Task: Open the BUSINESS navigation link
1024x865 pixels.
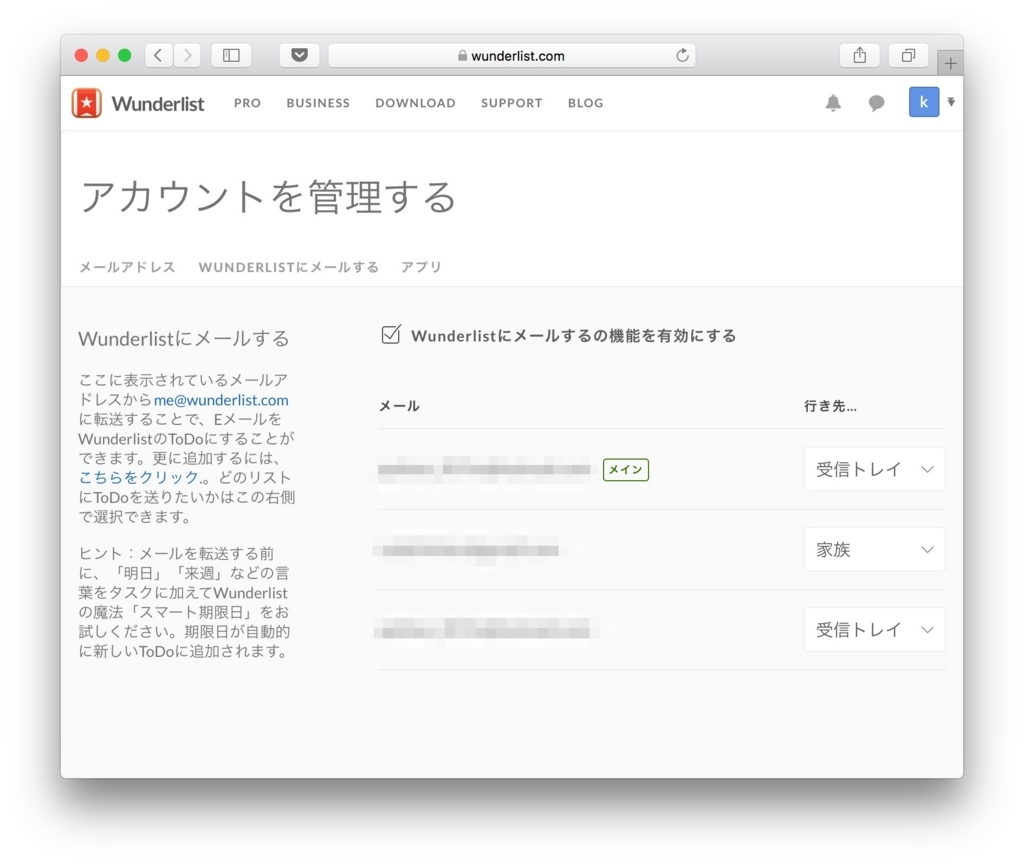Action: click(x=318, y=103)
